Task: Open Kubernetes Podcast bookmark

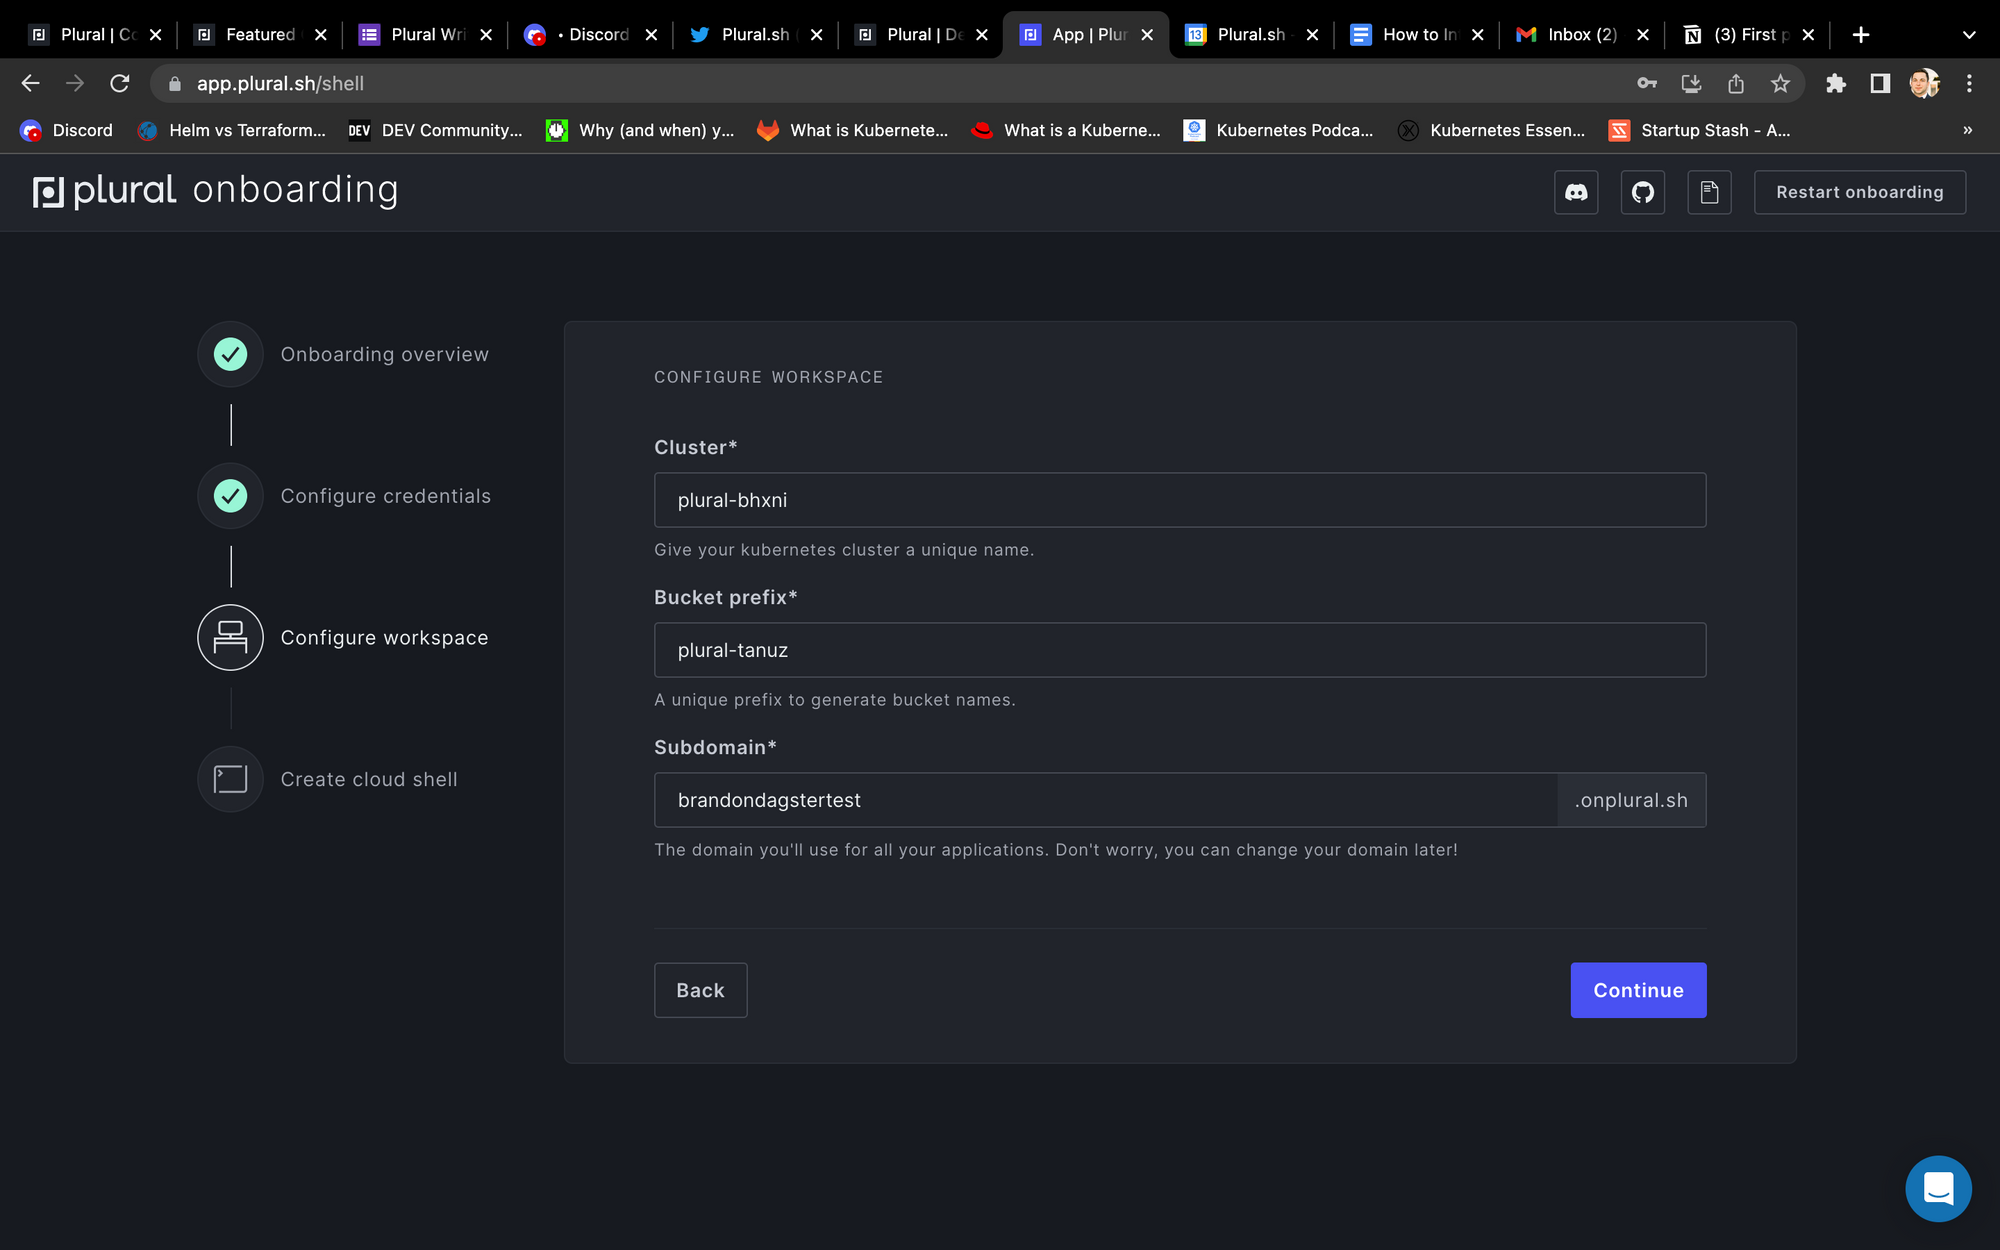Action: pyautogui.click(x=1278, y=130)
